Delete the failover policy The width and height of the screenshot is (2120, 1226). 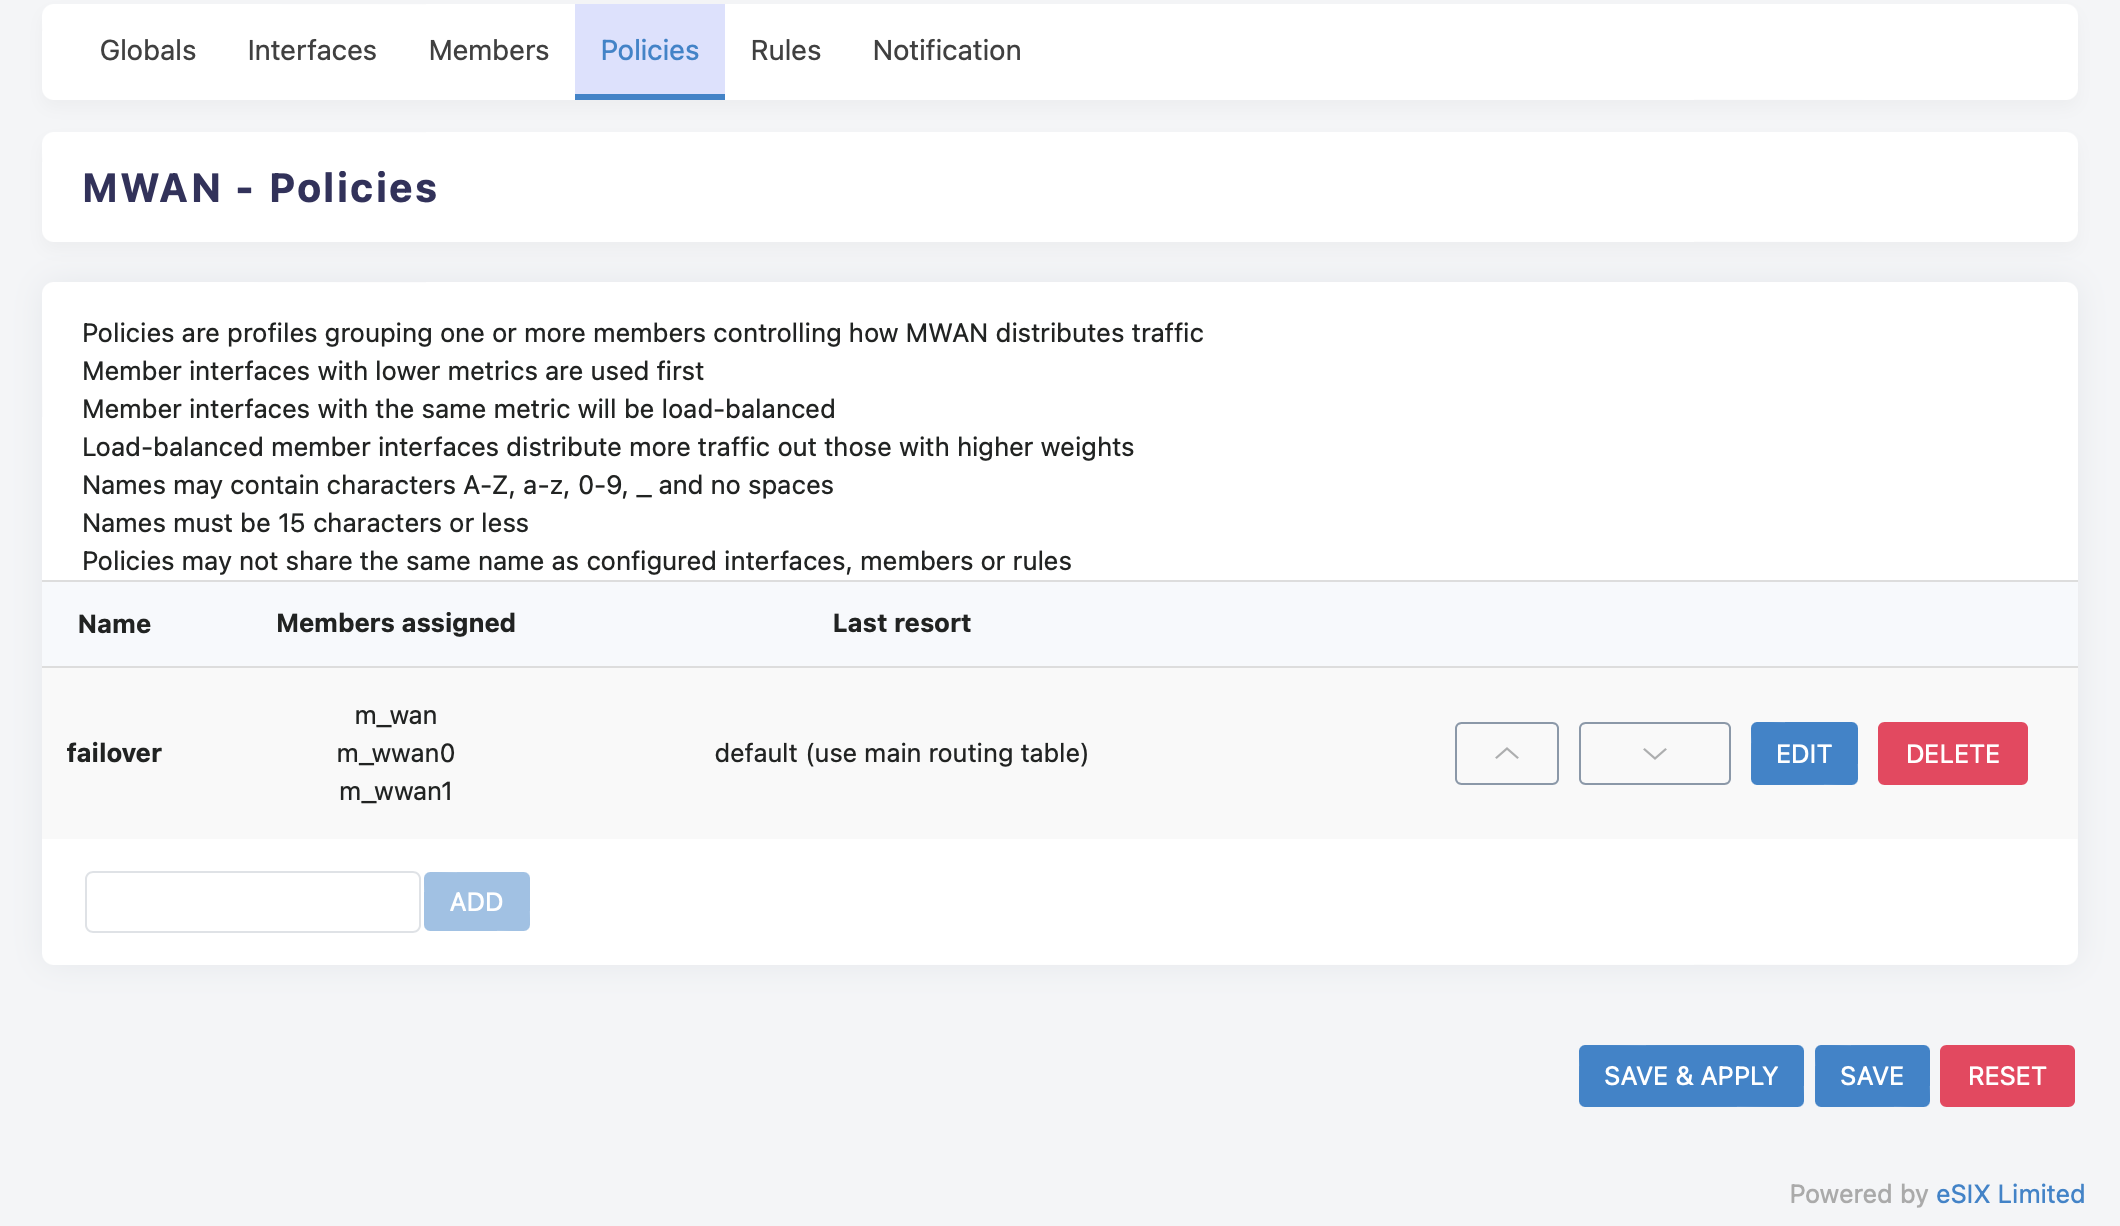click(x=1952, y=753)
